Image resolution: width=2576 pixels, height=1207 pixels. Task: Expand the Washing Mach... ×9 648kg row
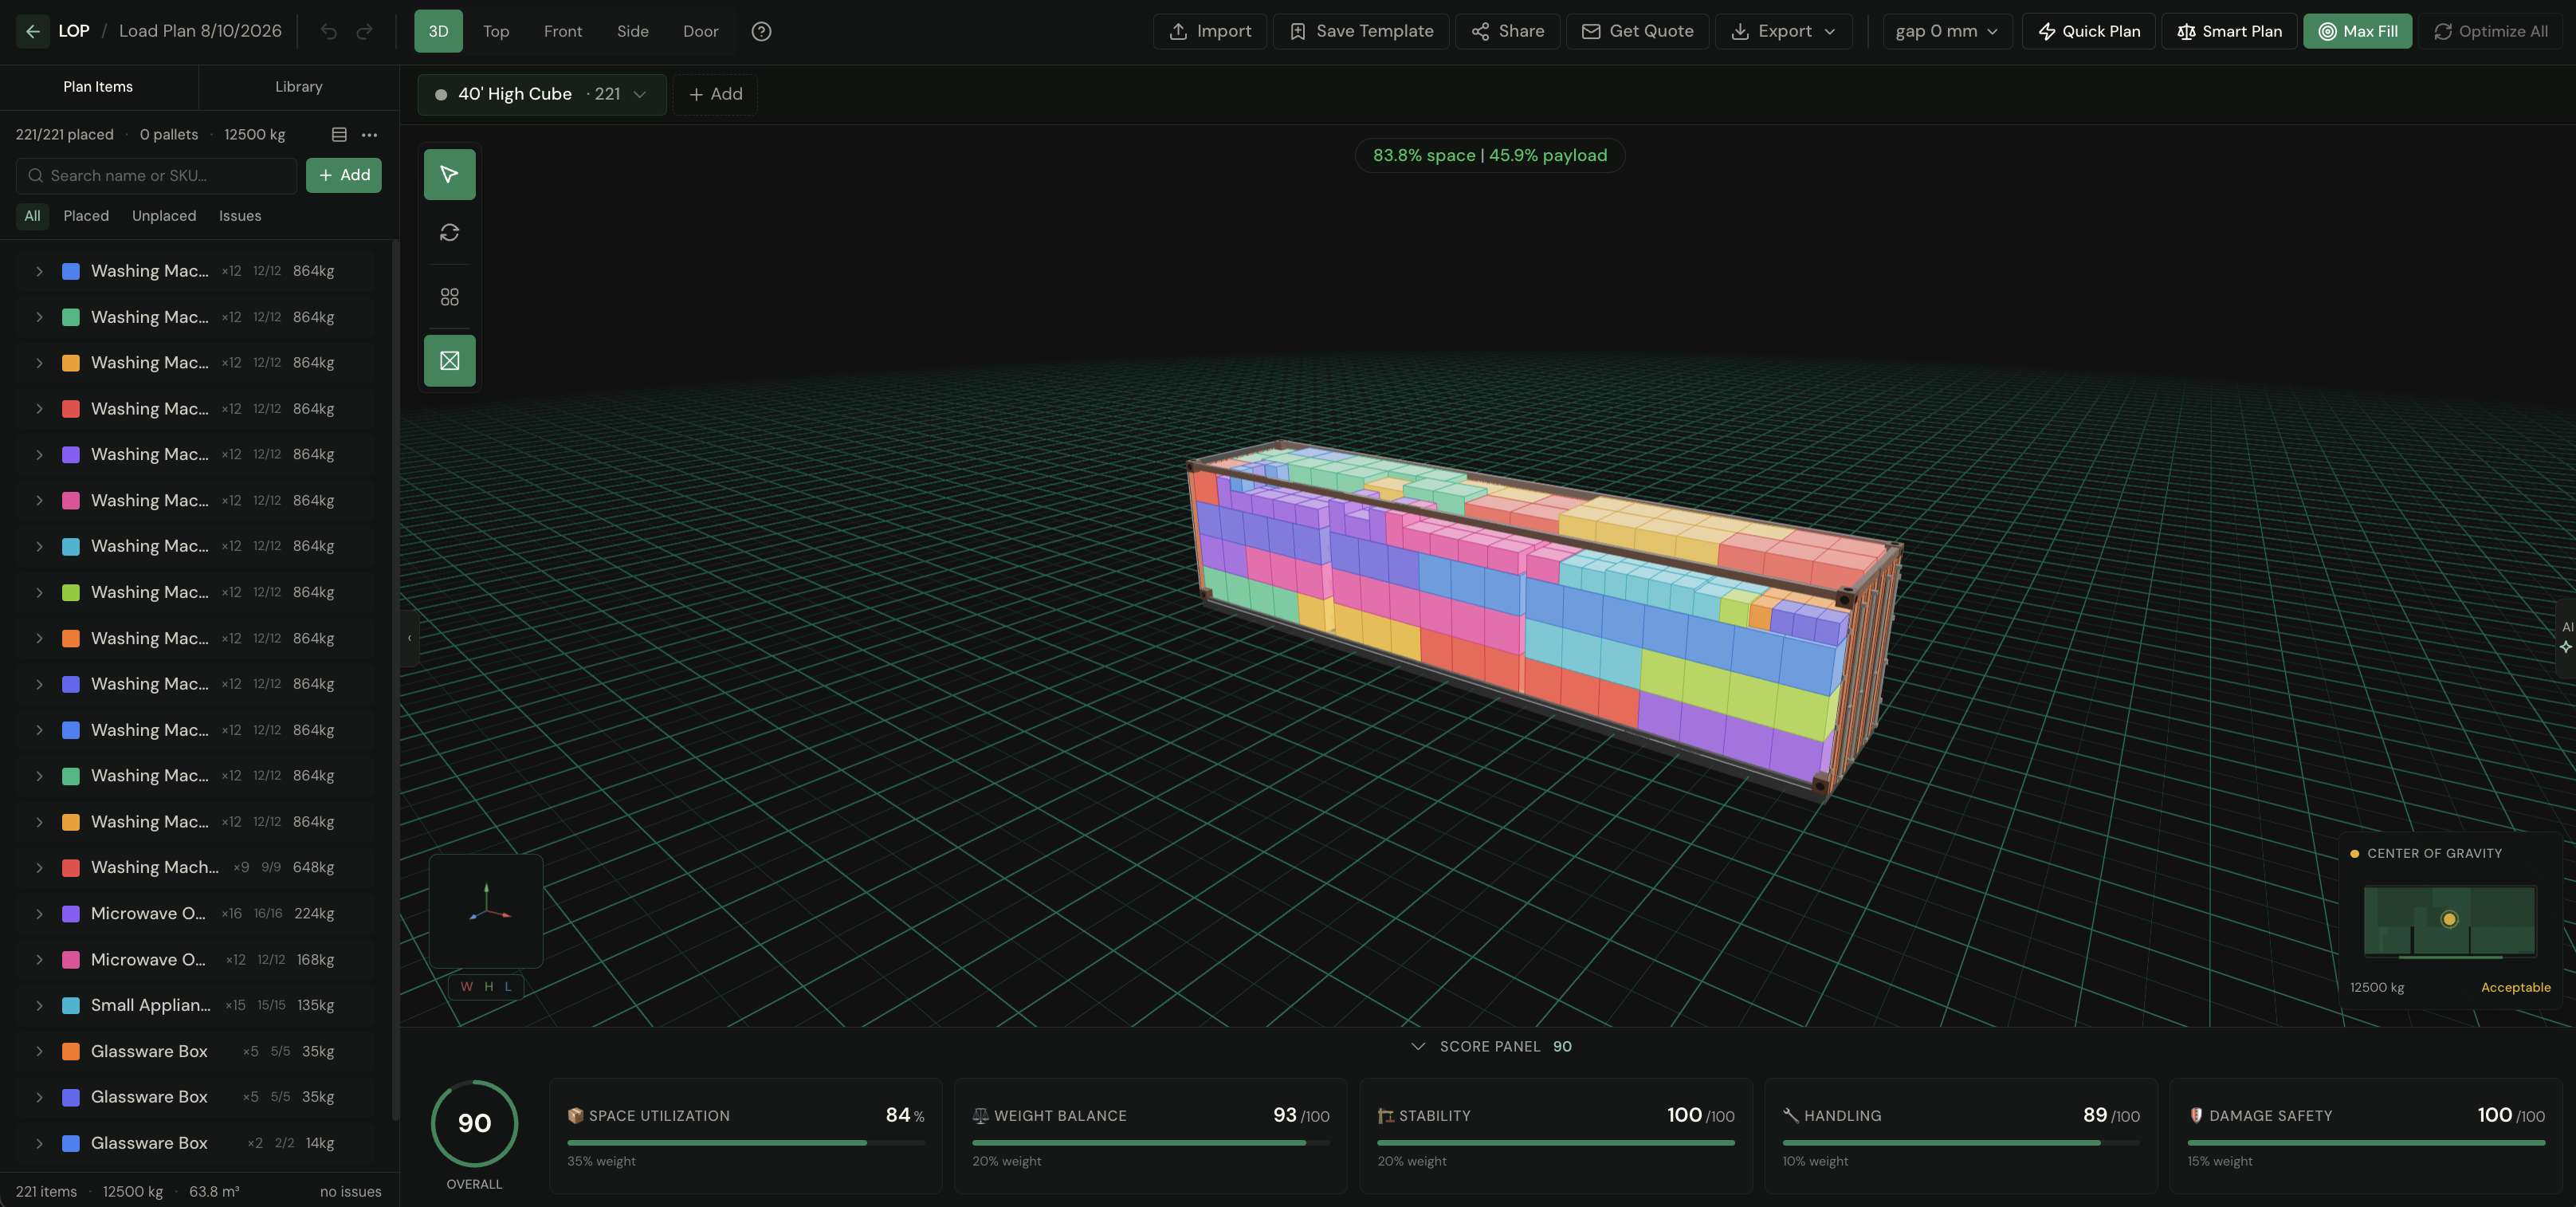click(39, 867)
